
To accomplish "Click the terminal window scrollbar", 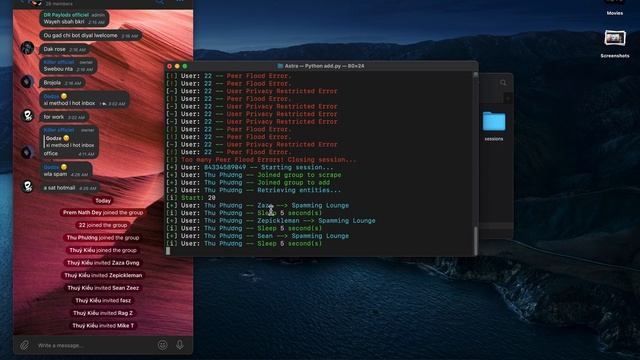I will 475,241.
